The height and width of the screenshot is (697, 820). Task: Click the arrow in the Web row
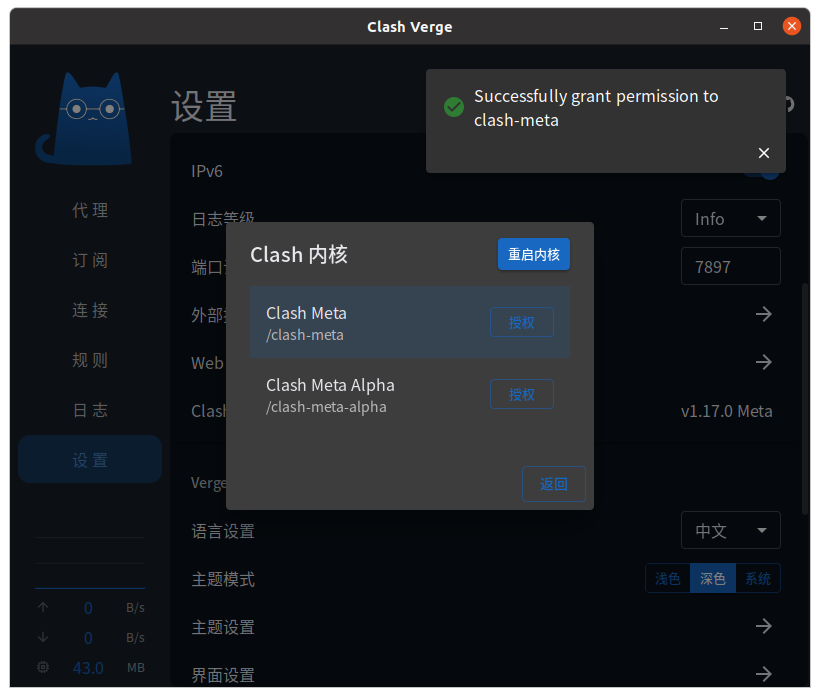(764, 362)
